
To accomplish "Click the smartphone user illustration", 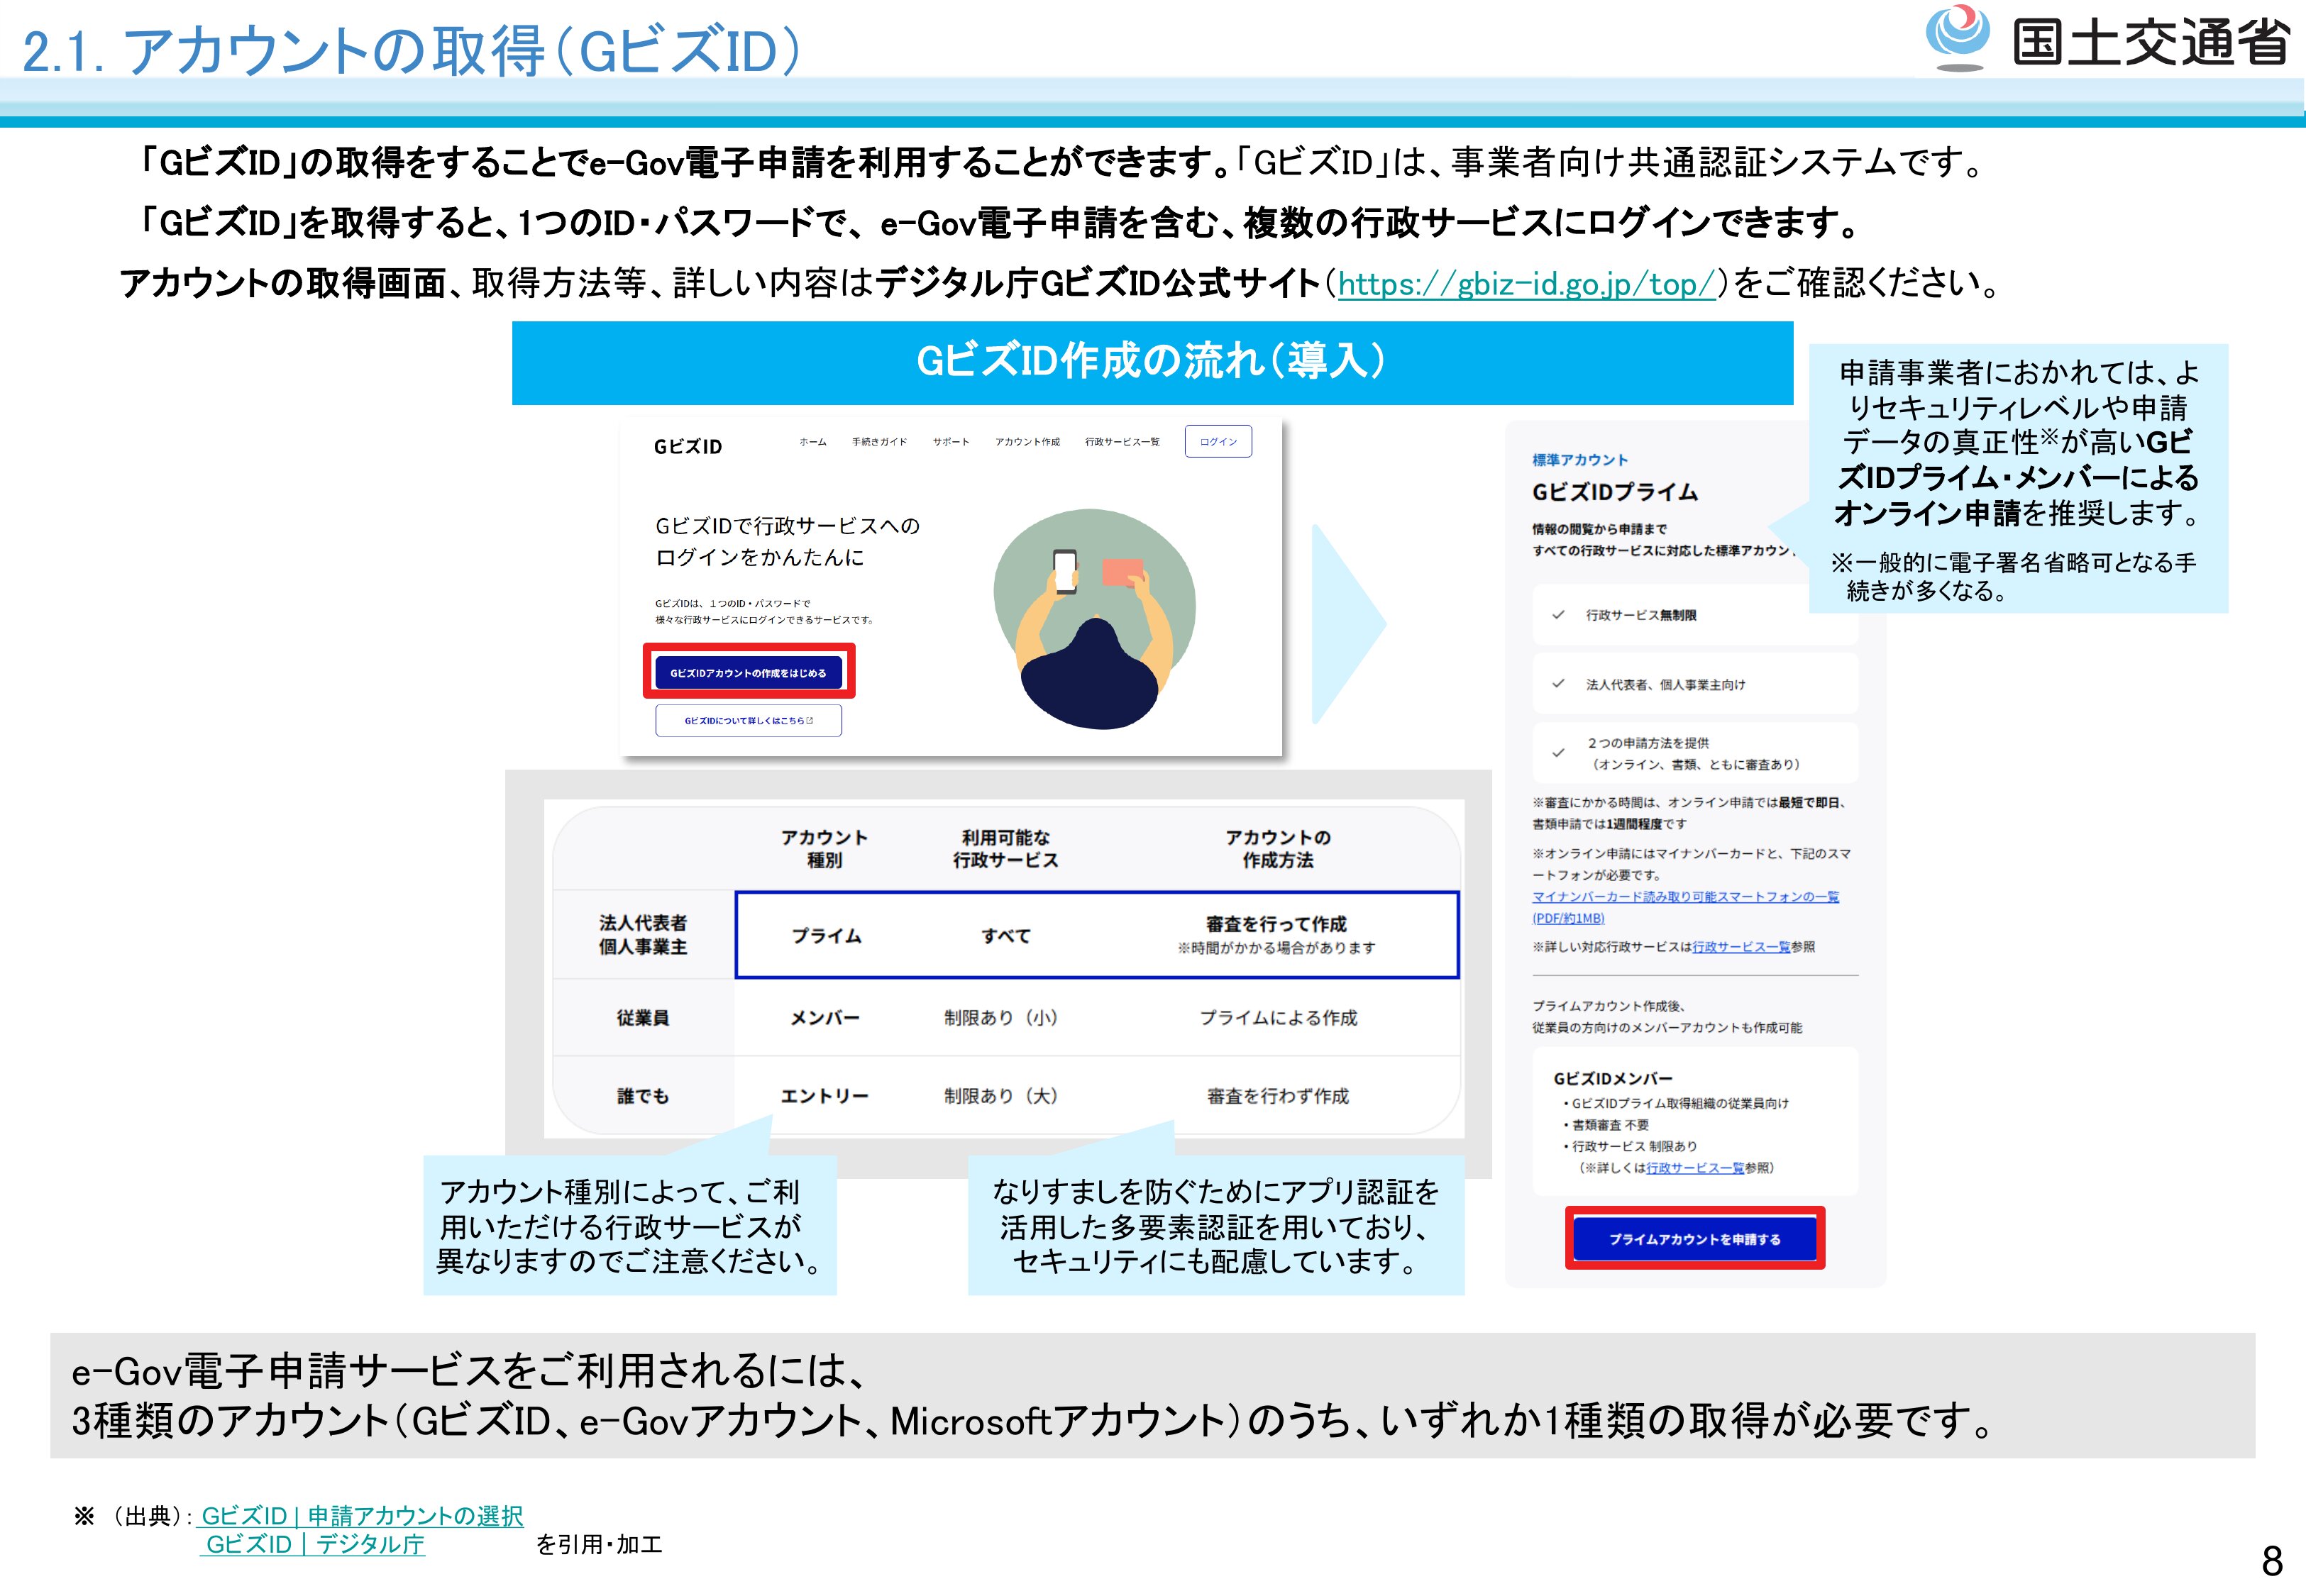I will click(x=1095, y=619).
